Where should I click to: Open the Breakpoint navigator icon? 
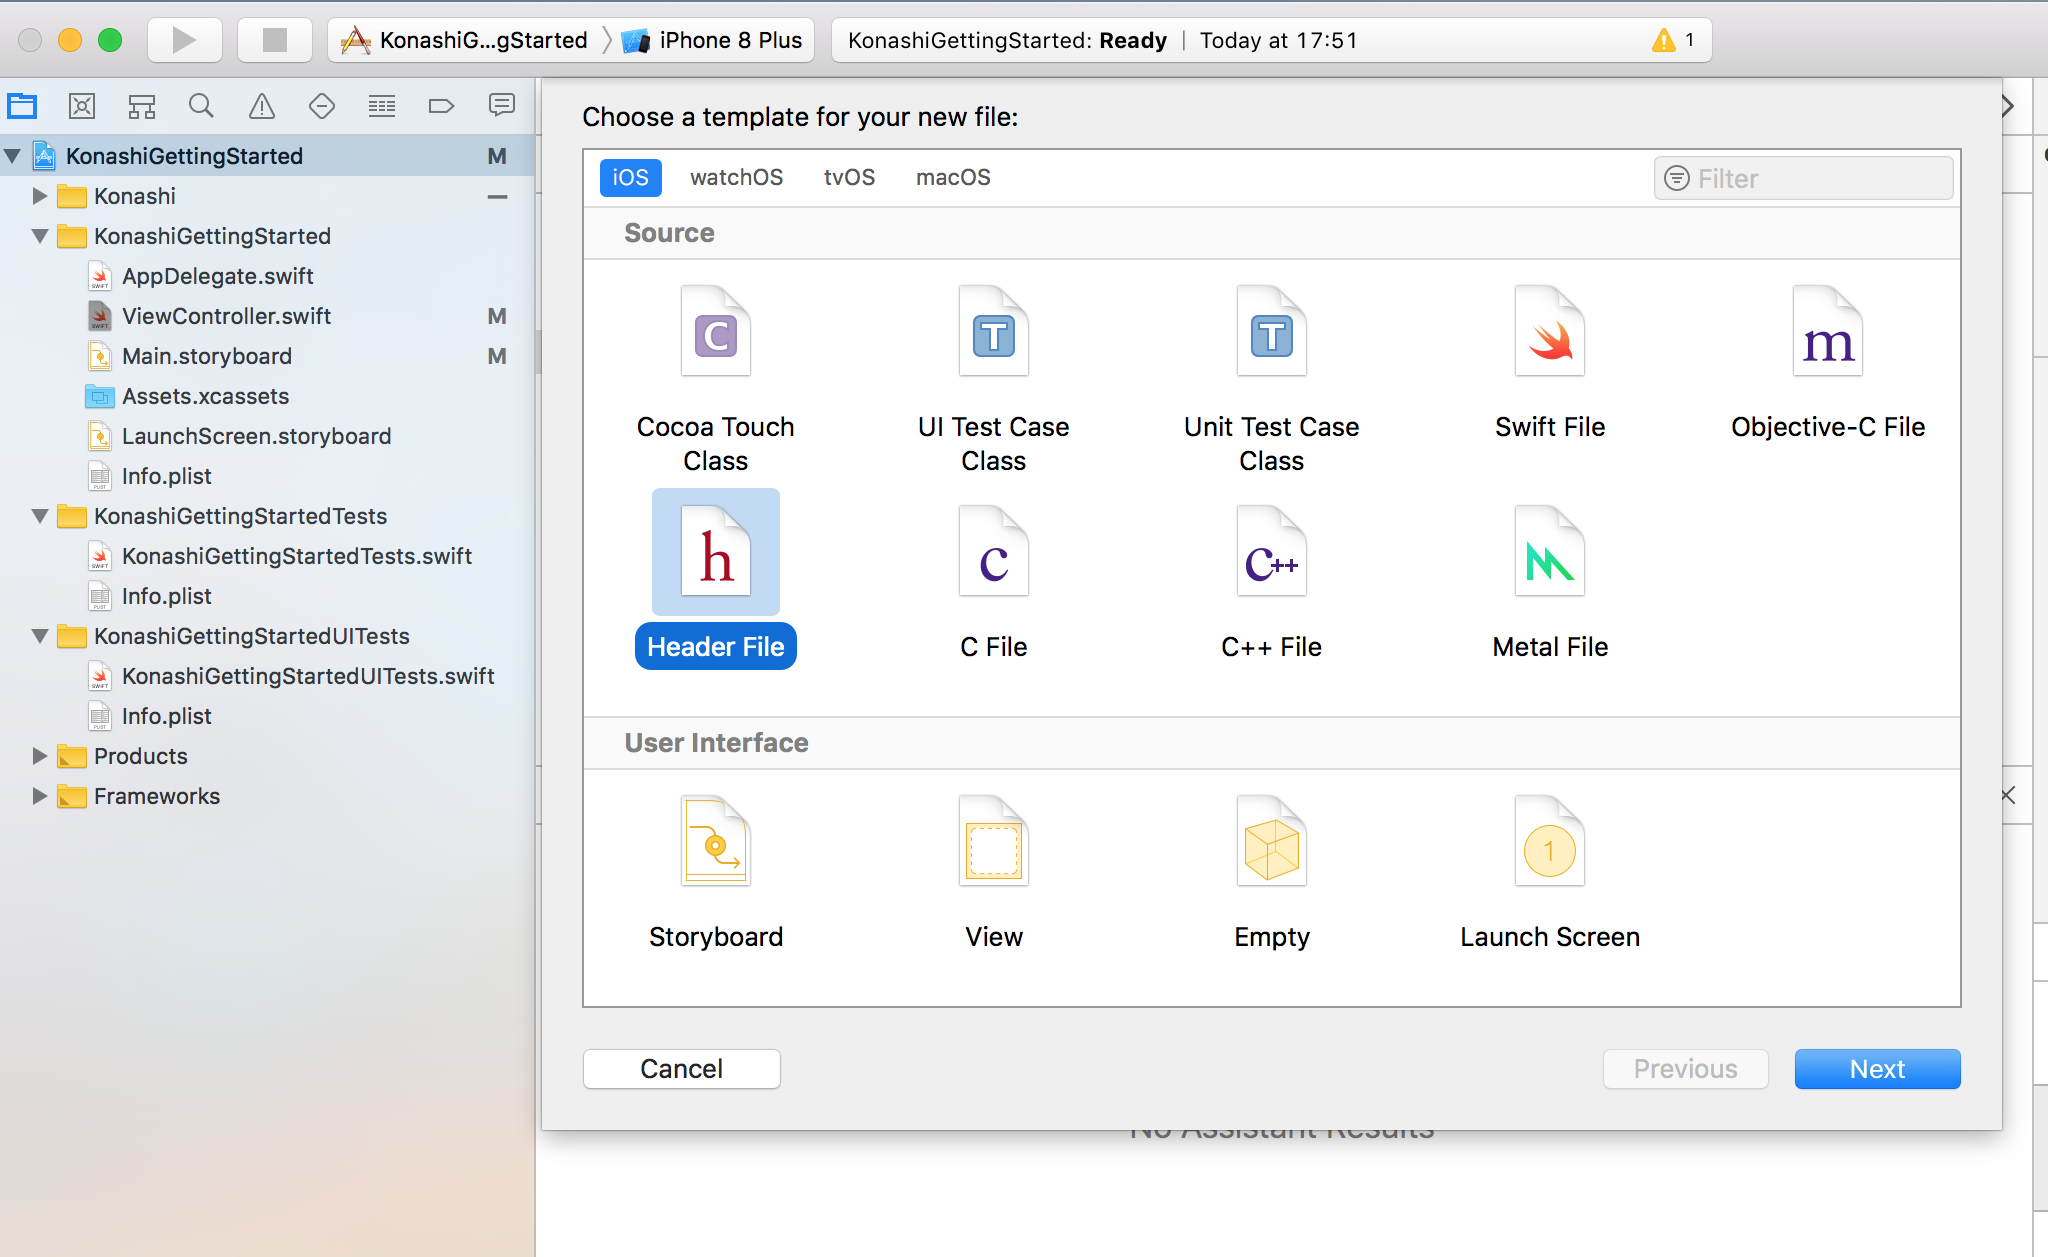[441, 106]
